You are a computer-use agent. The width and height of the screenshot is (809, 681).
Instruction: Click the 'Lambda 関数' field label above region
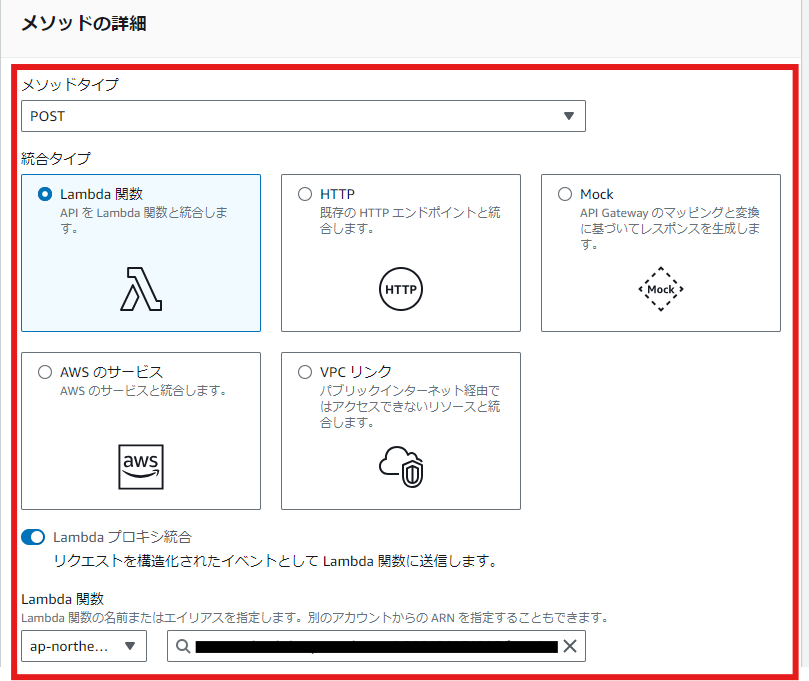pyautogui.click(x=62, y=599)
